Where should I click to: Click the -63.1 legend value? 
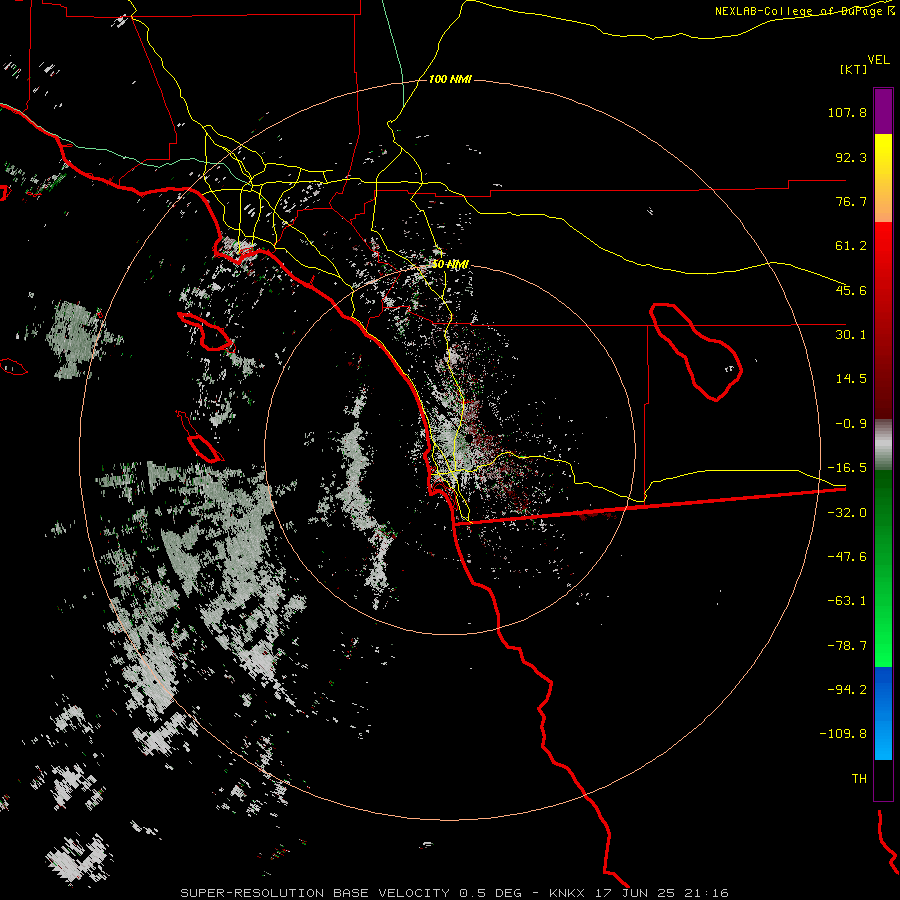[847, 601]
